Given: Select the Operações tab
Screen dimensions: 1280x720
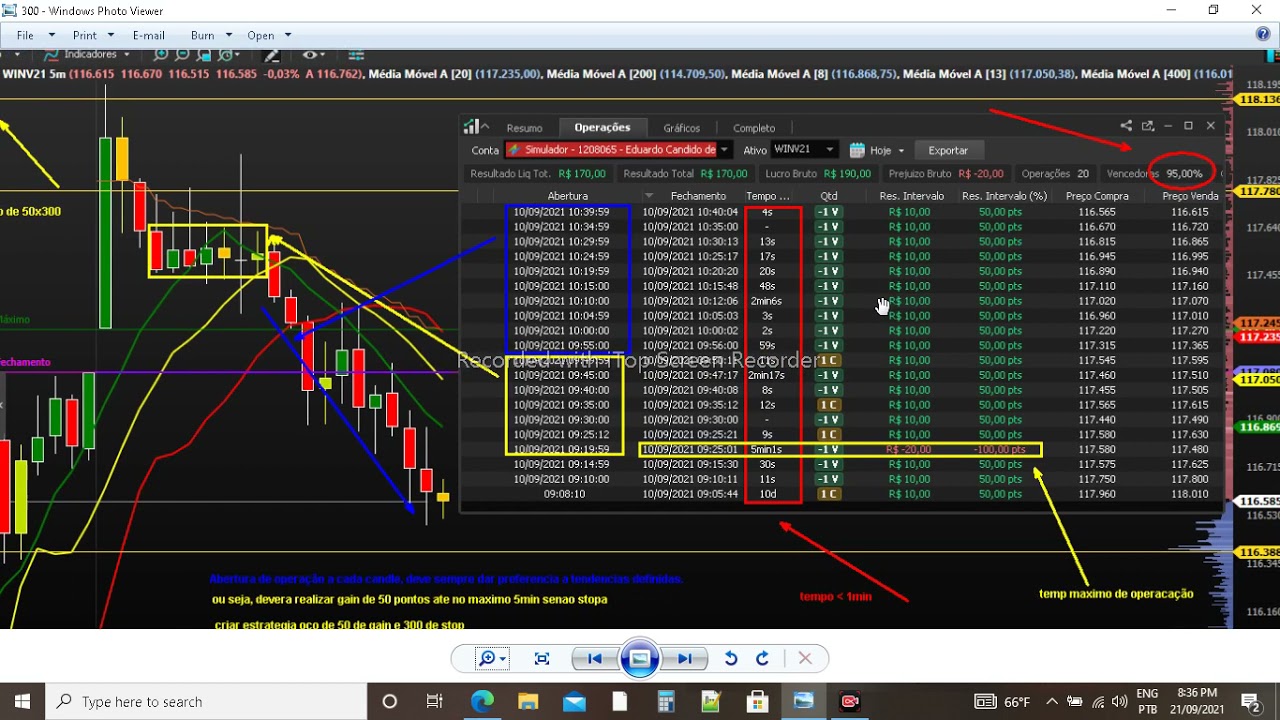Looking at the screenshot, I should click(x=602, y=127).
